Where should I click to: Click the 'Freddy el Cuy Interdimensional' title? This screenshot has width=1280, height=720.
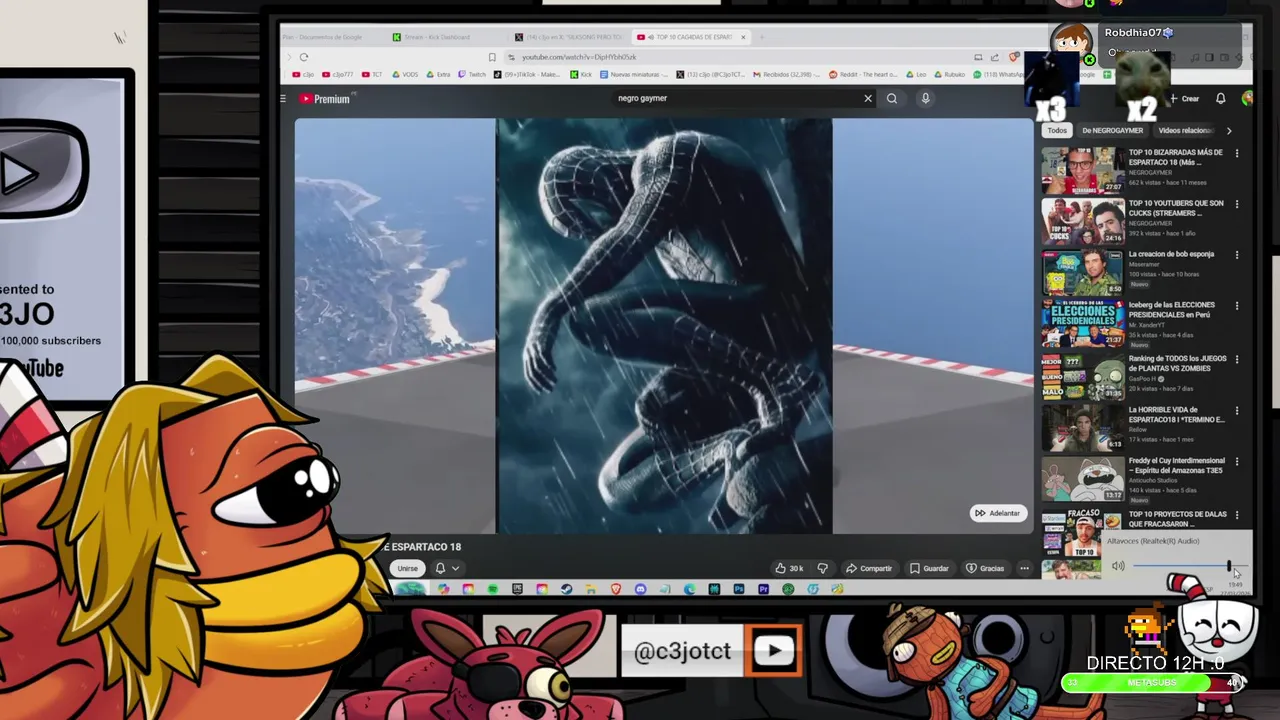coord(1177,466)
